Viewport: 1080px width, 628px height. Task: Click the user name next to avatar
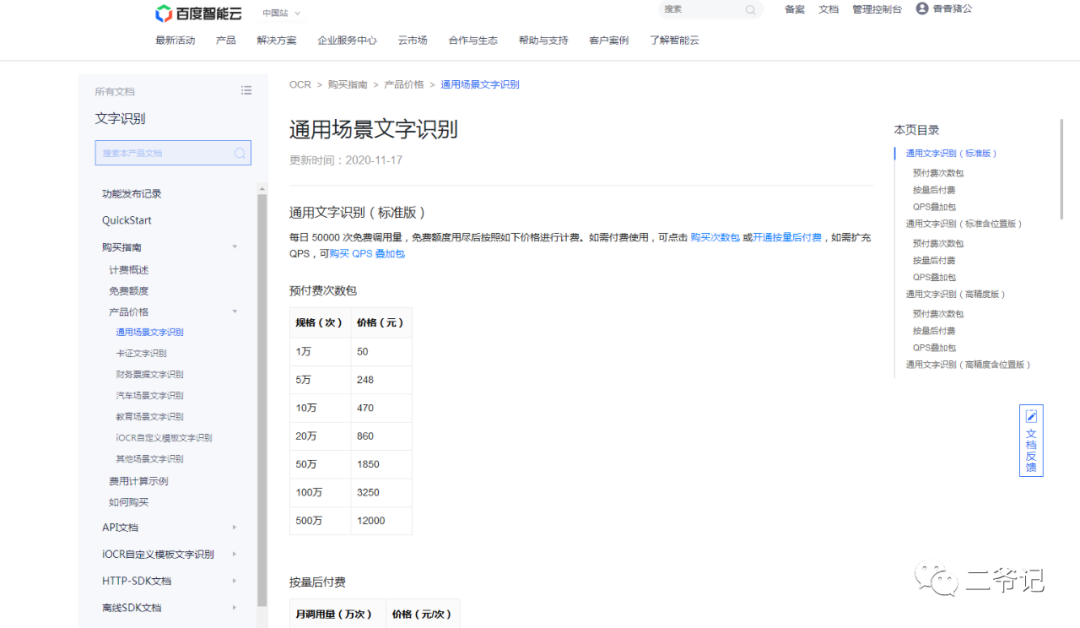pos(953,9)
